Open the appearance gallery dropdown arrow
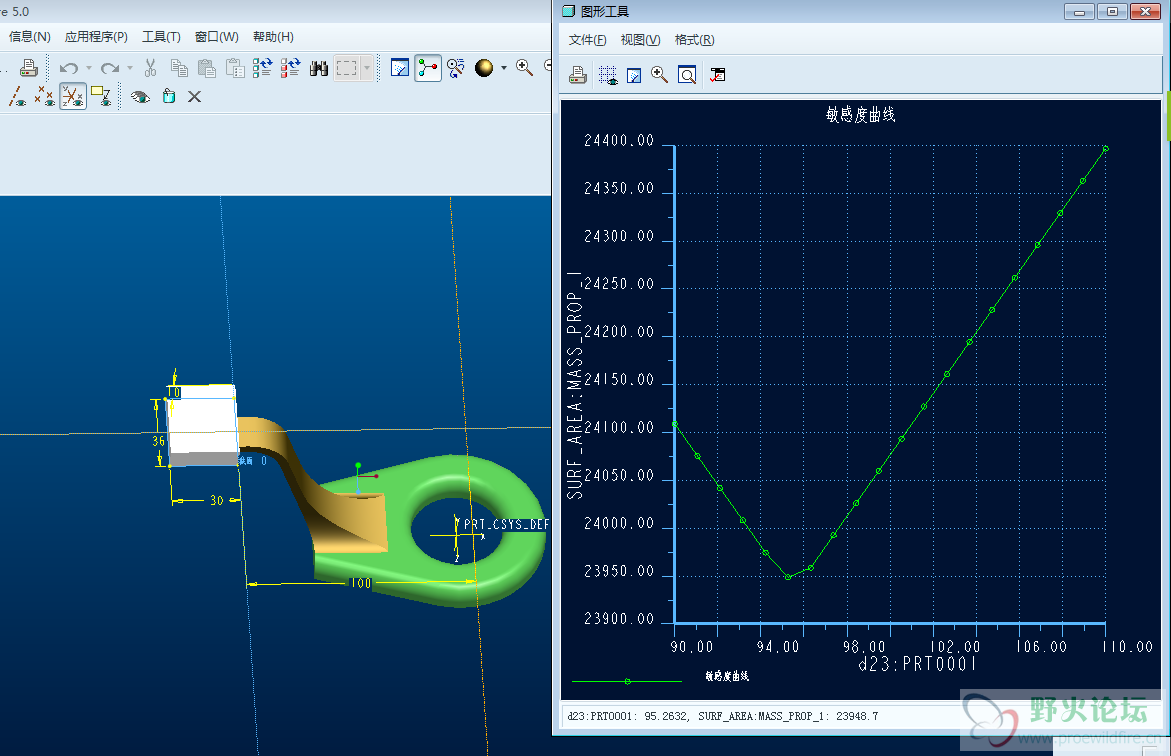The image size is (1171, 756). [x=504, y=68]
